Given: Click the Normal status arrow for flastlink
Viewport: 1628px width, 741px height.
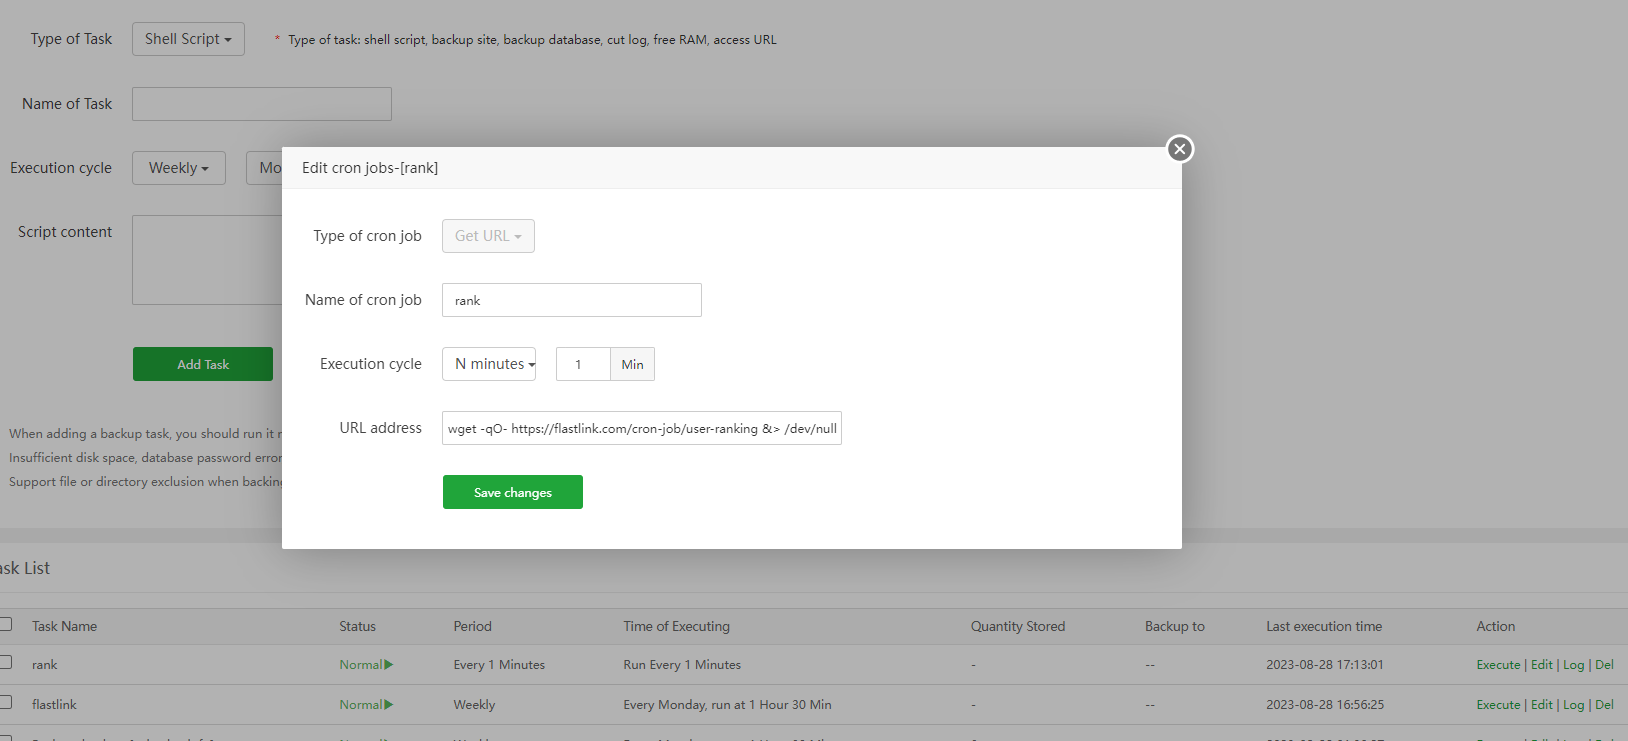Looking at the screenshot, I should pos(388,705).
